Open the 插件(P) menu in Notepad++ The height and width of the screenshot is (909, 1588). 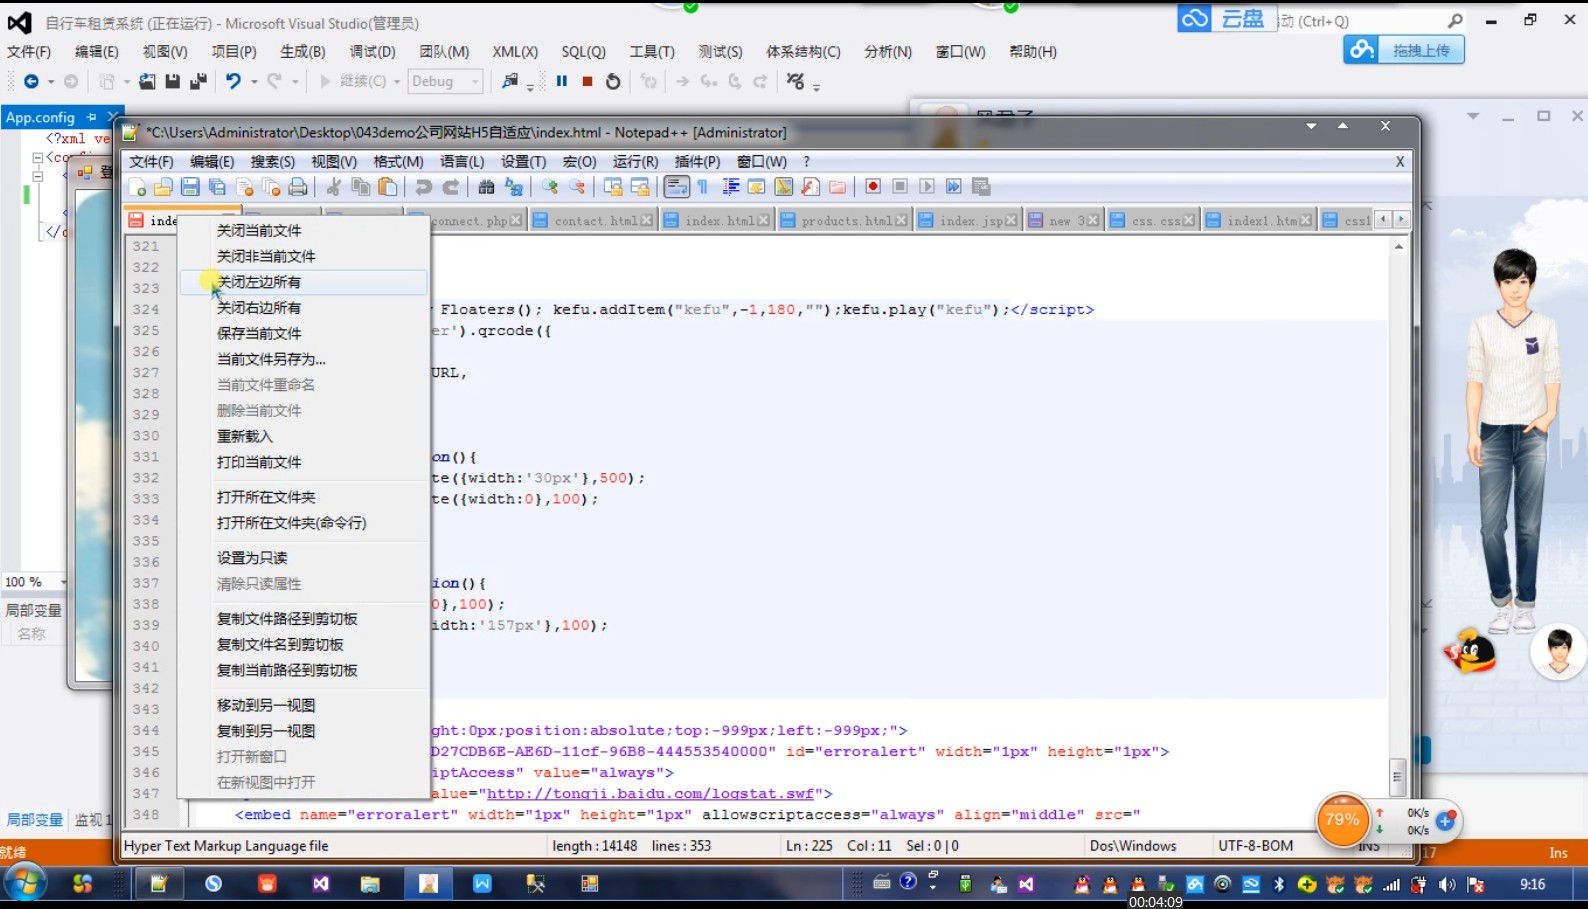pos(697,161)
